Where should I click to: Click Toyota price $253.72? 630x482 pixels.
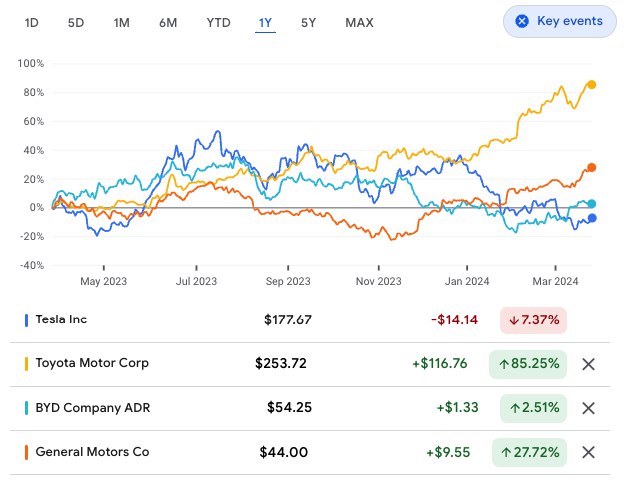point(281,364)
